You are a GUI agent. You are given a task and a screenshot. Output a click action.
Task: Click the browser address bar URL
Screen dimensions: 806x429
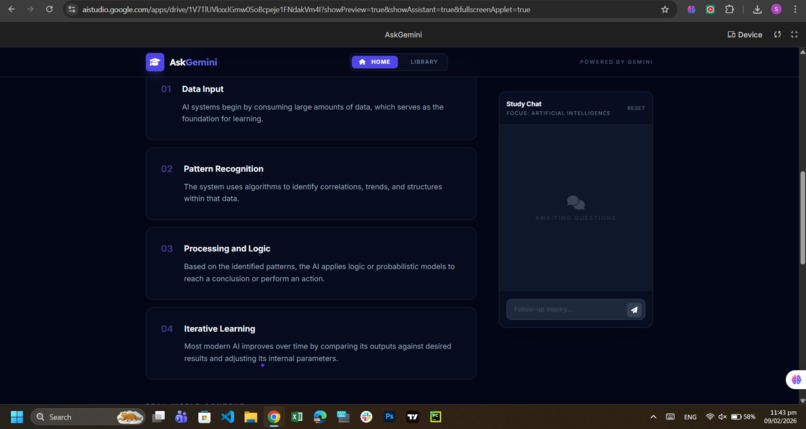pos(306,9)
